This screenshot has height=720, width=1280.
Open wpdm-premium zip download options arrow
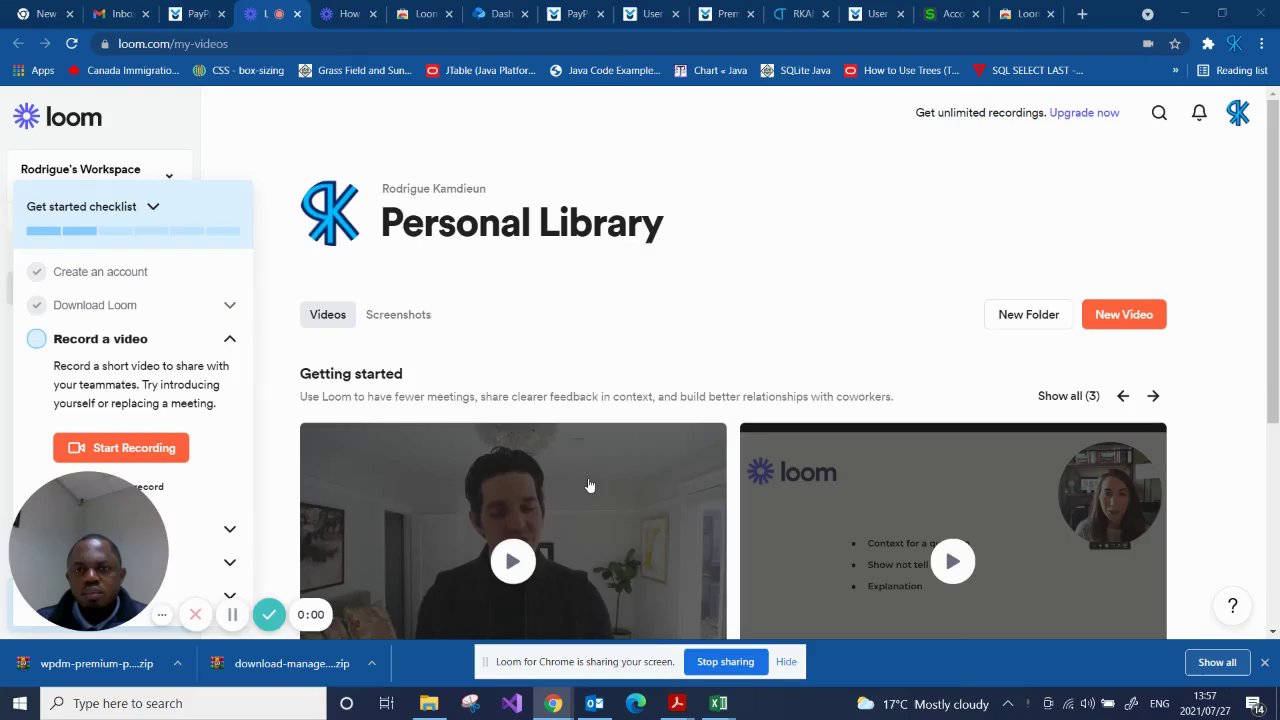pos(177,663)
